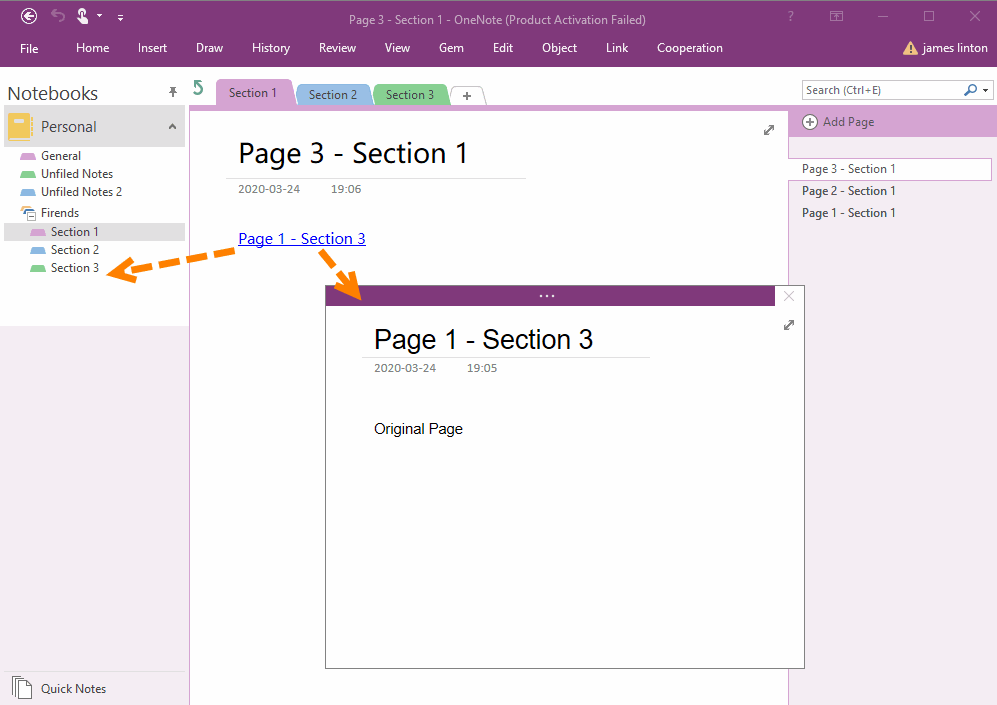The height and width of the screenshot is (705, 997).
Task: Select Page 3 - Section 1 in page list
Action: (x=890, y=169)
